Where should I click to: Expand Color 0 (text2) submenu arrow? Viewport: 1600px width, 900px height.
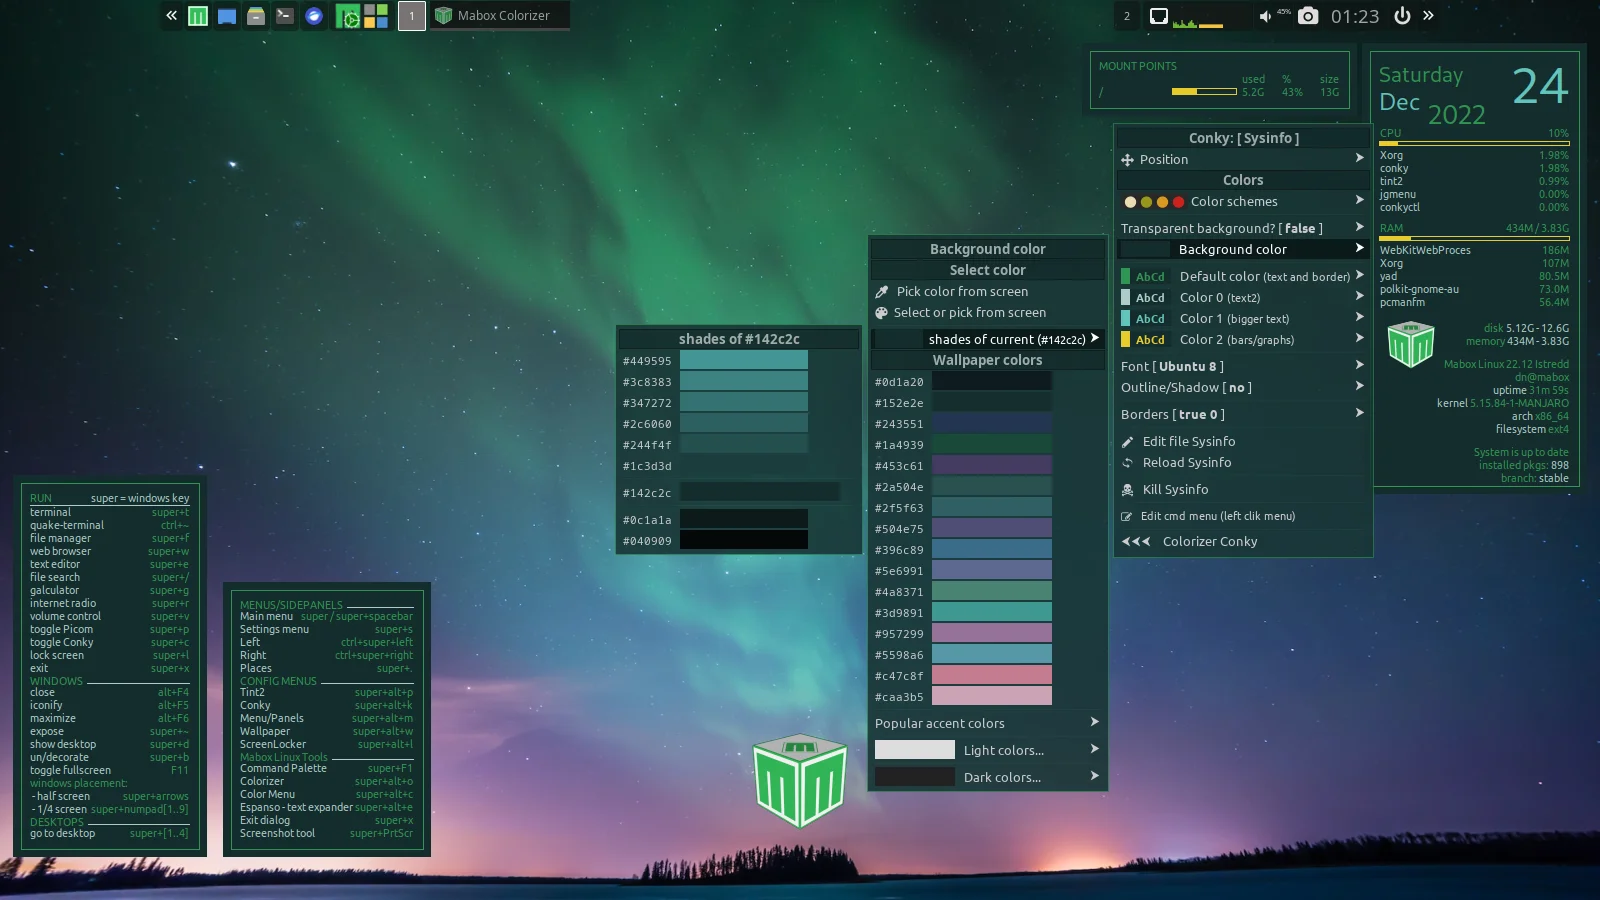[1359, 297]
